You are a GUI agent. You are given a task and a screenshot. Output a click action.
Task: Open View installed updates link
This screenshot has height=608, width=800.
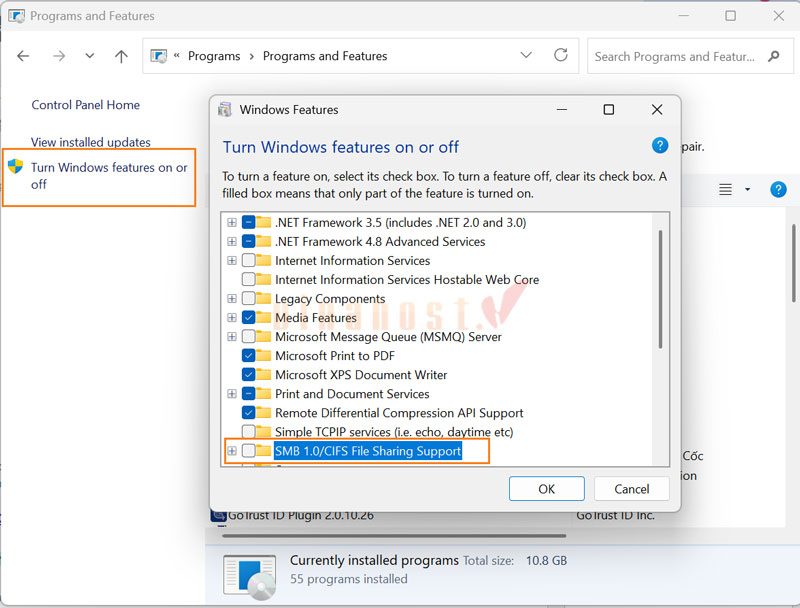pos(91,142)
